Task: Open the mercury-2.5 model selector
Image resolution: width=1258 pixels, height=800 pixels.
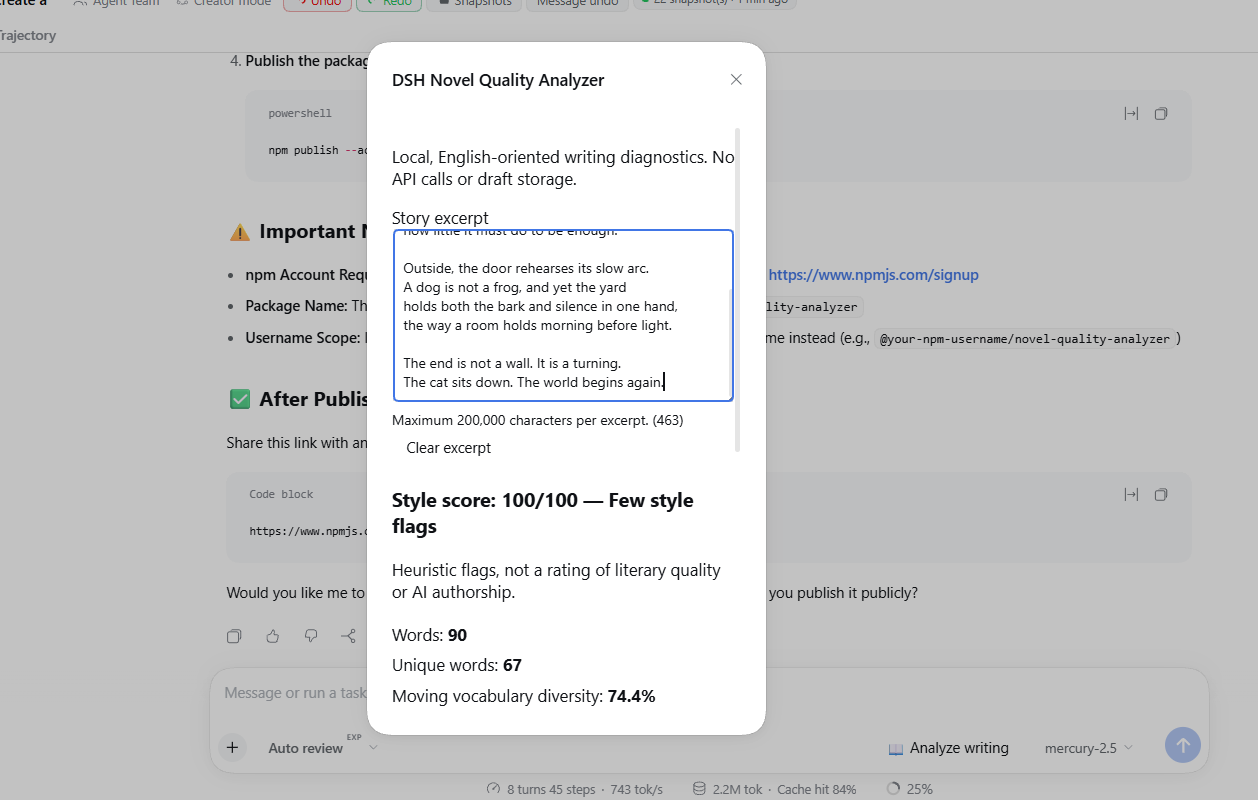Action: (1088, 748)
